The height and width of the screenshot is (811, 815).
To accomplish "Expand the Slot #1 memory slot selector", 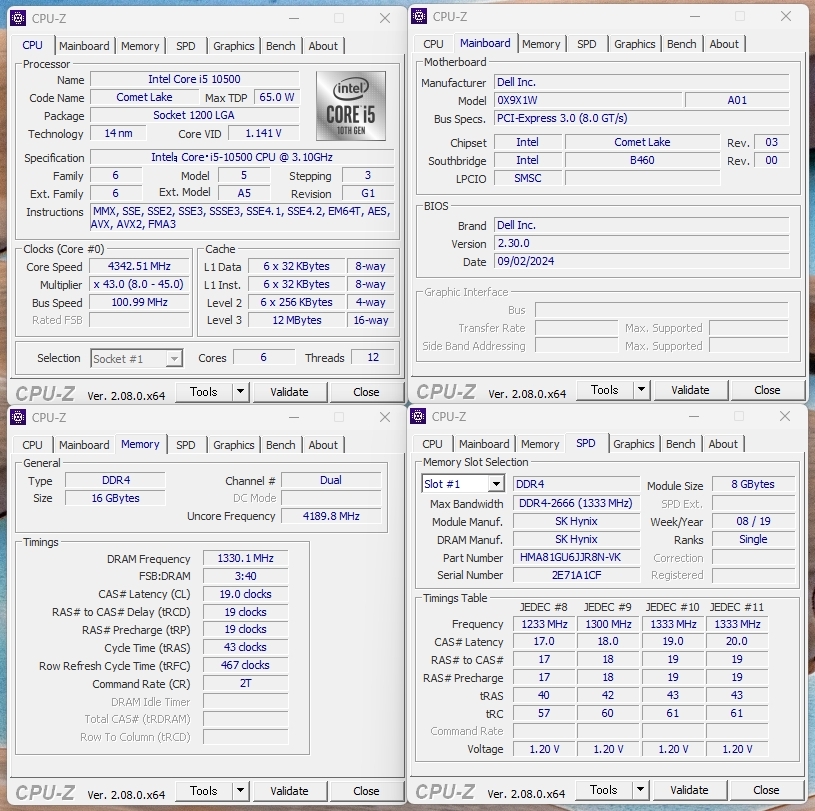I will coord(496,484).
